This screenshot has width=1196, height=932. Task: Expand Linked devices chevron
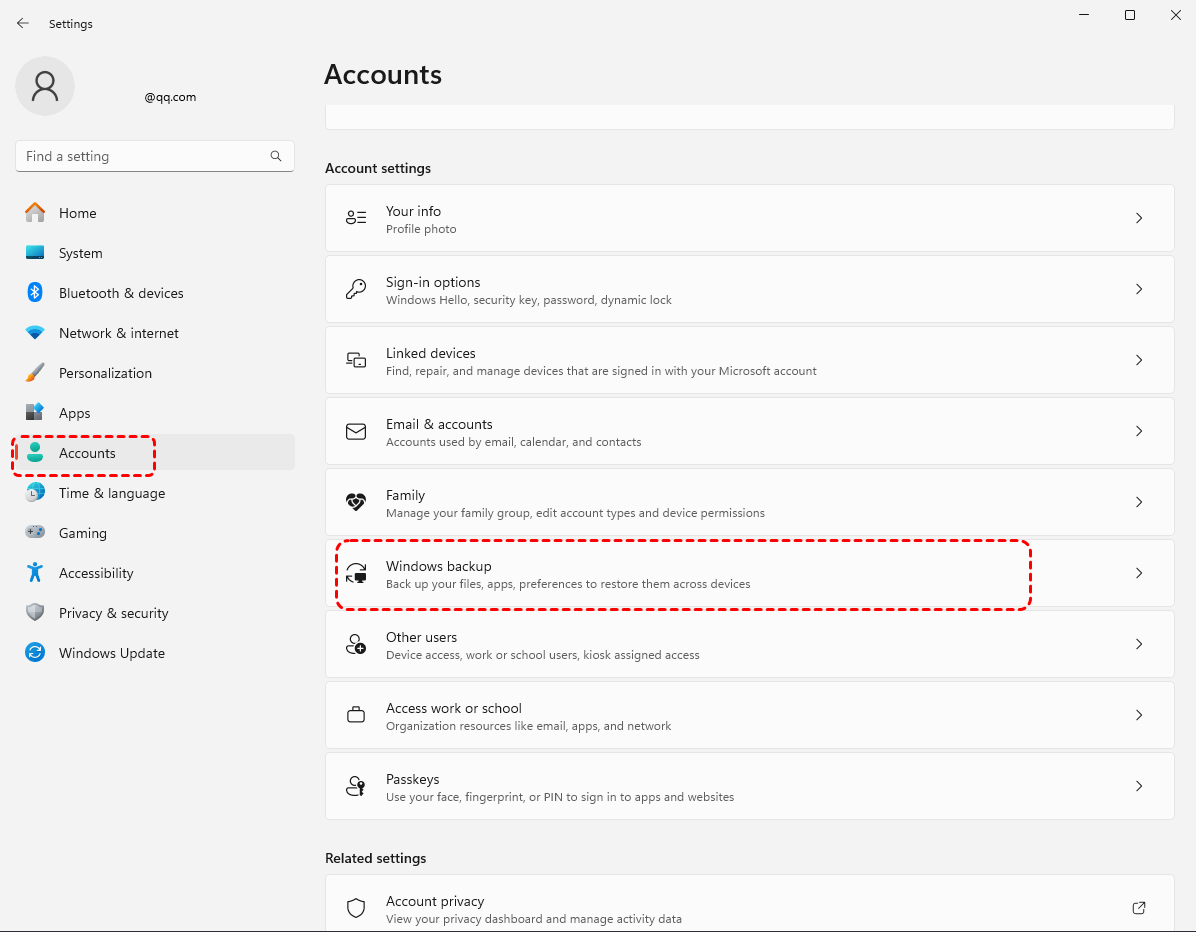1139,360
